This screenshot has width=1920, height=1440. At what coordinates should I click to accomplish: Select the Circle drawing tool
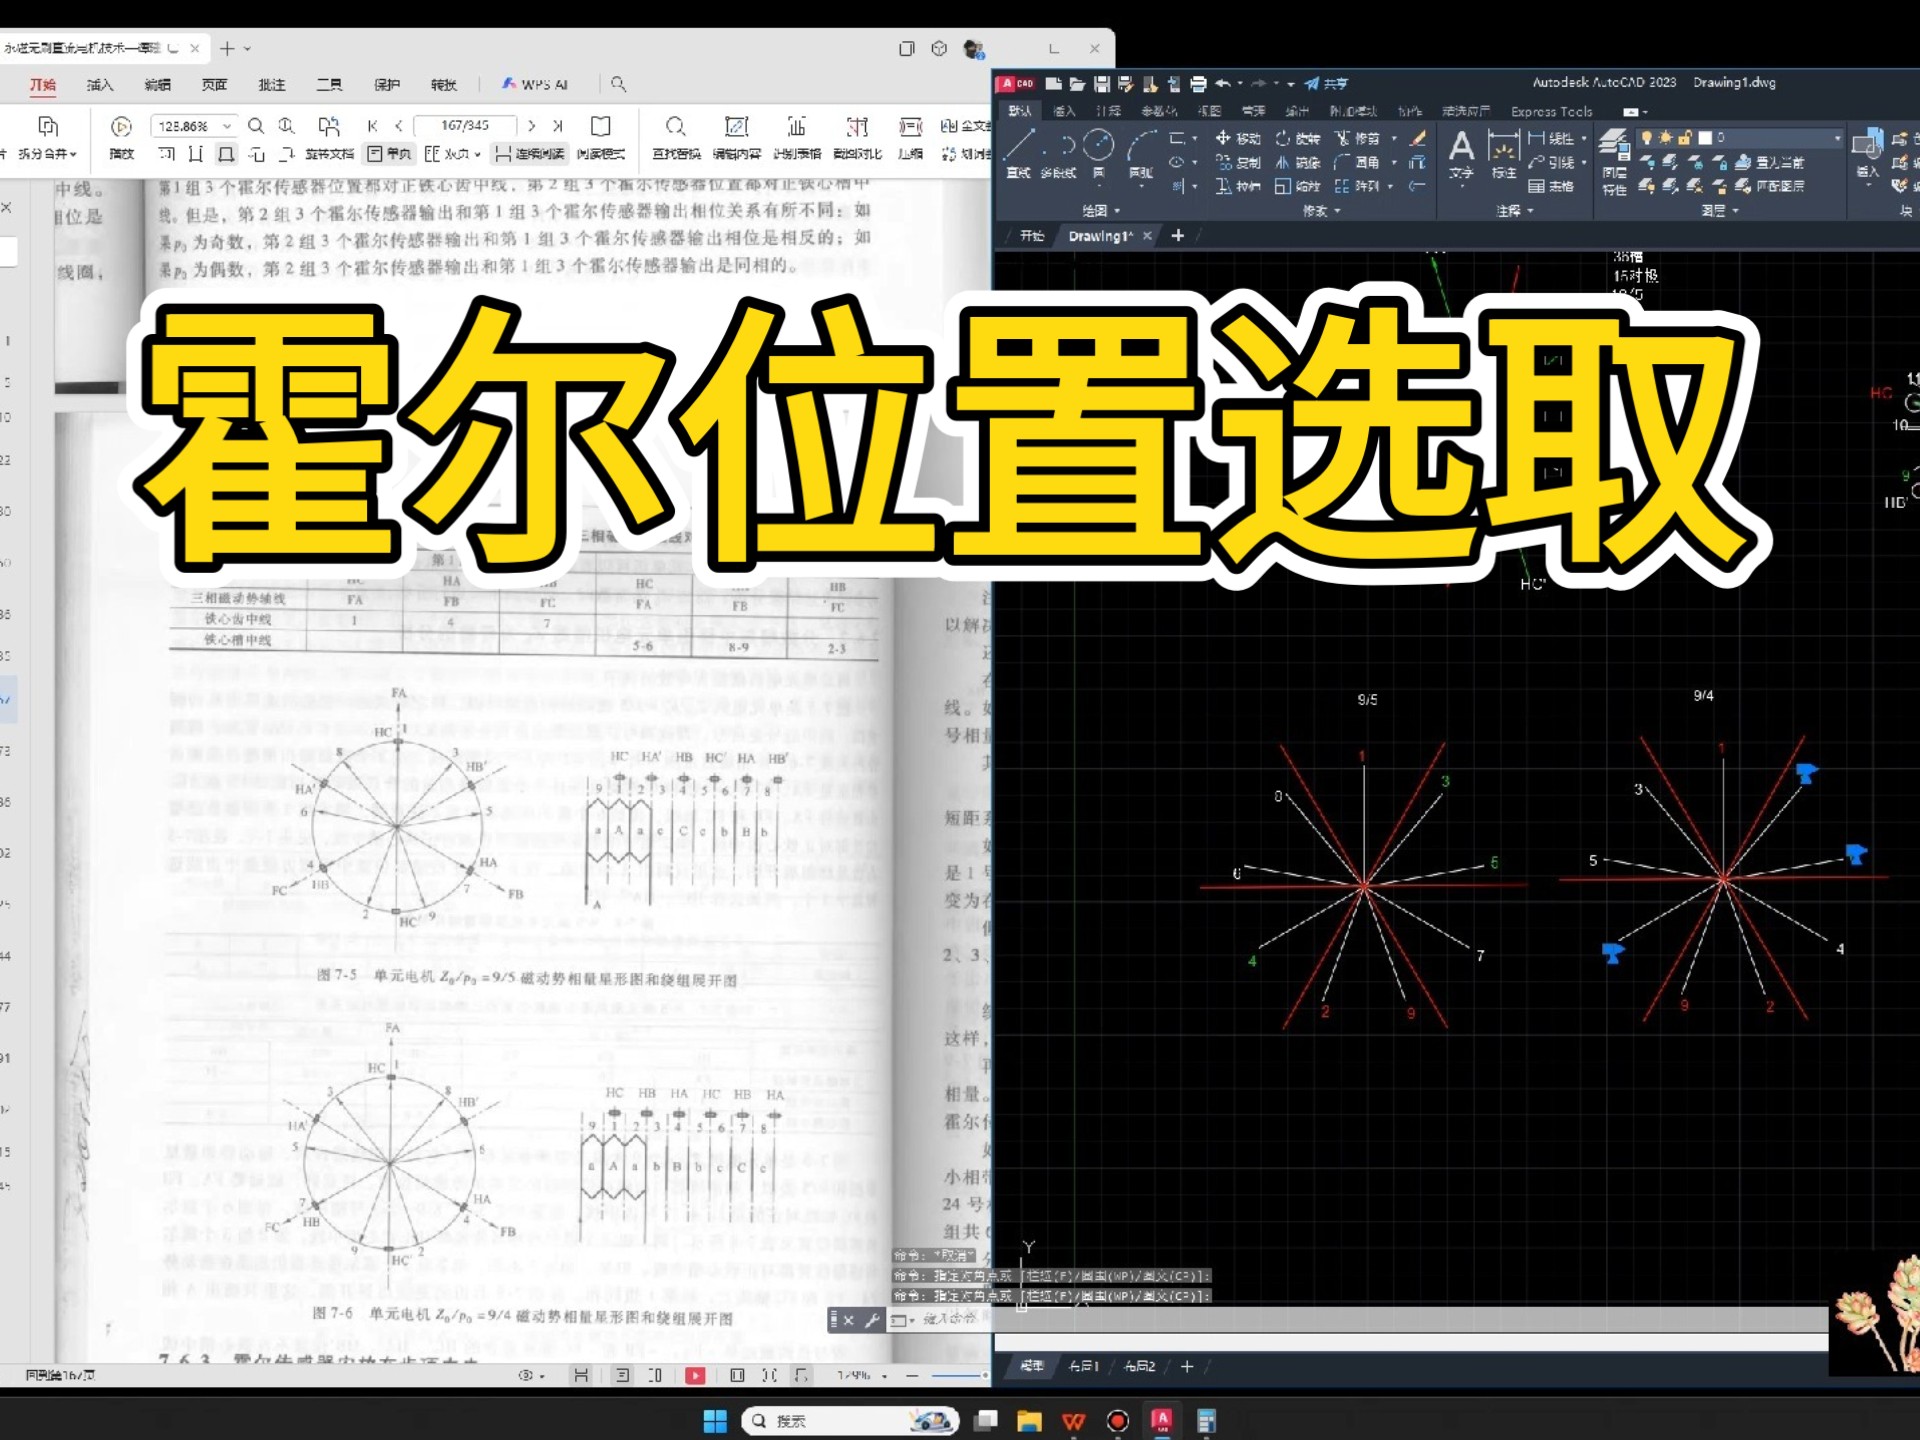click(x=1098, y=147)
